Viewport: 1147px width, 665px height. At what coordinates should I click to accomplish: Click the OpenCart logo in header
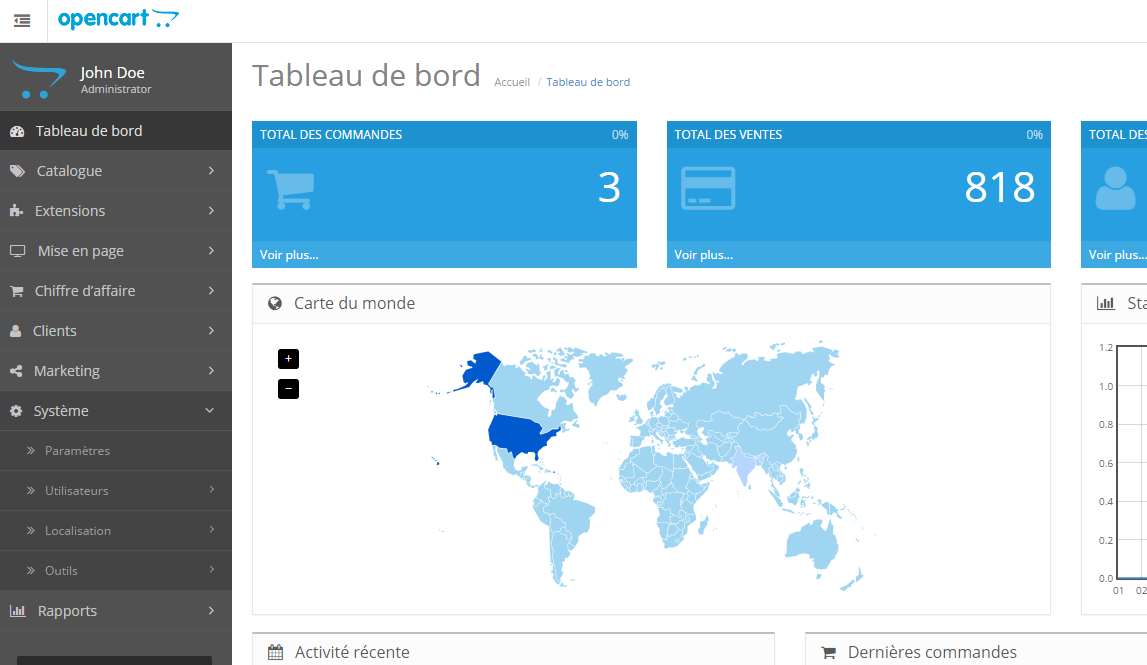coord(118,19)
